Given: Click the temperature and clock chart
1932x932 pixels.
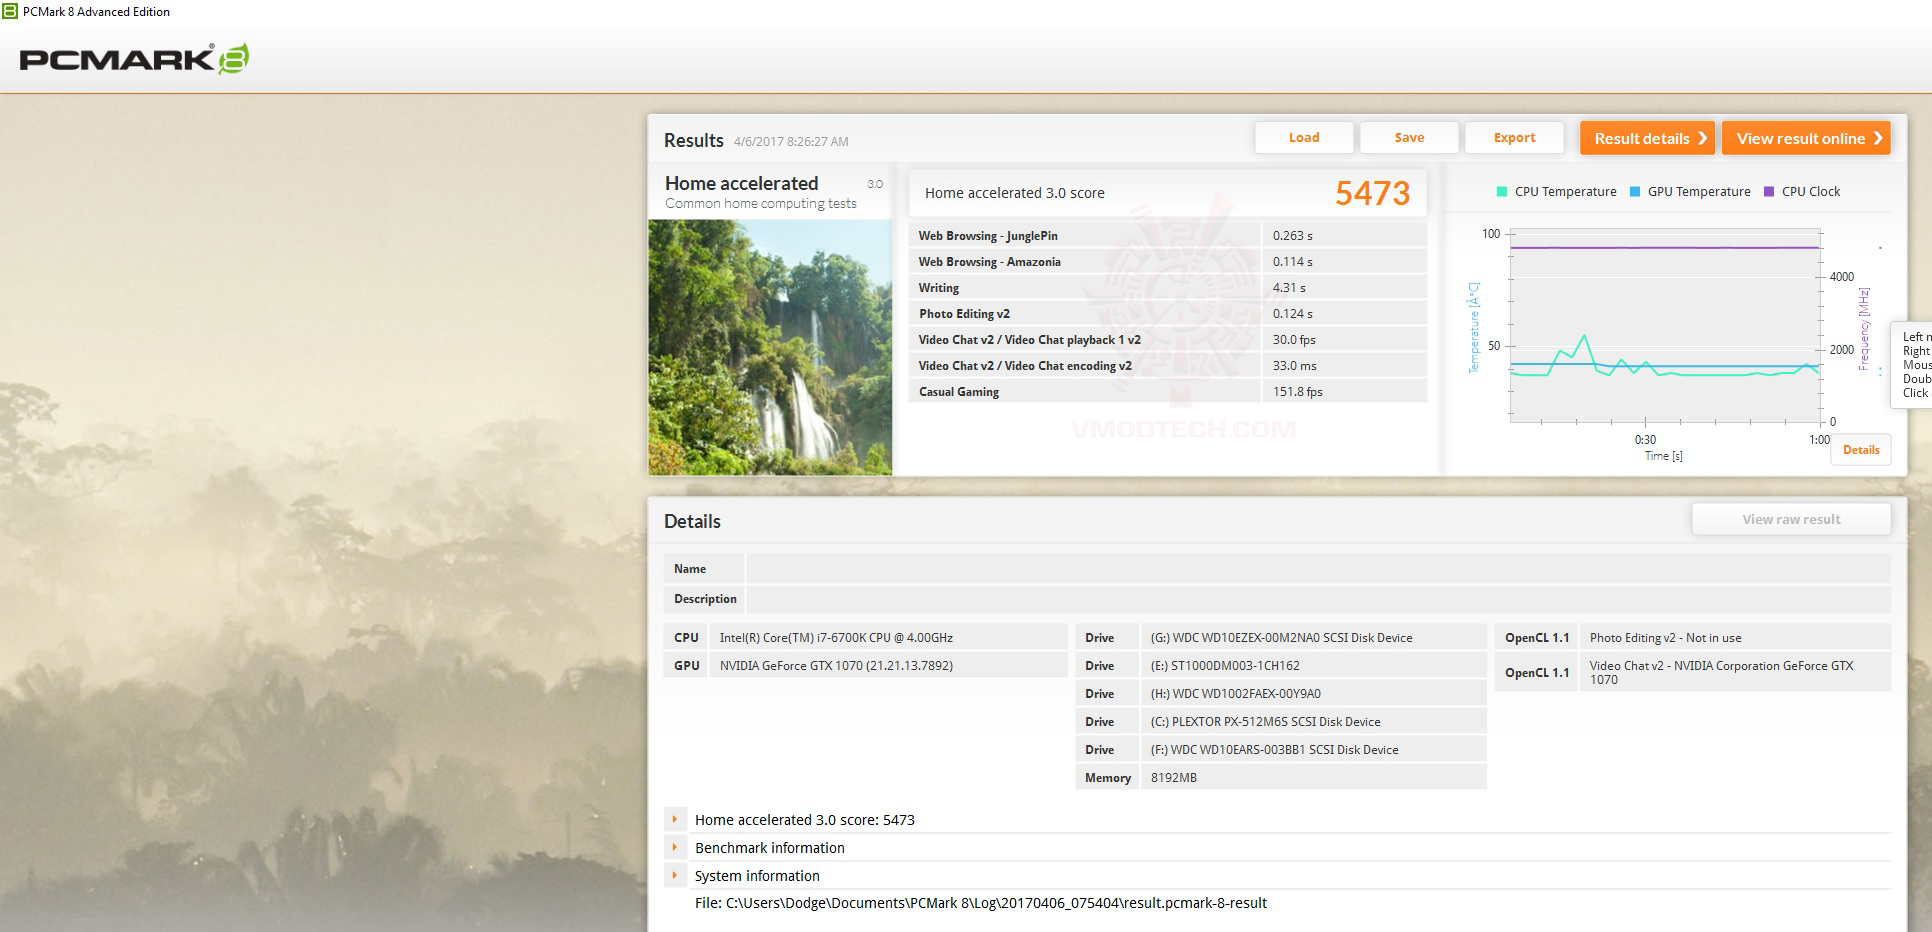Looking at the screenshot, I should click(x=1665, y=325).
